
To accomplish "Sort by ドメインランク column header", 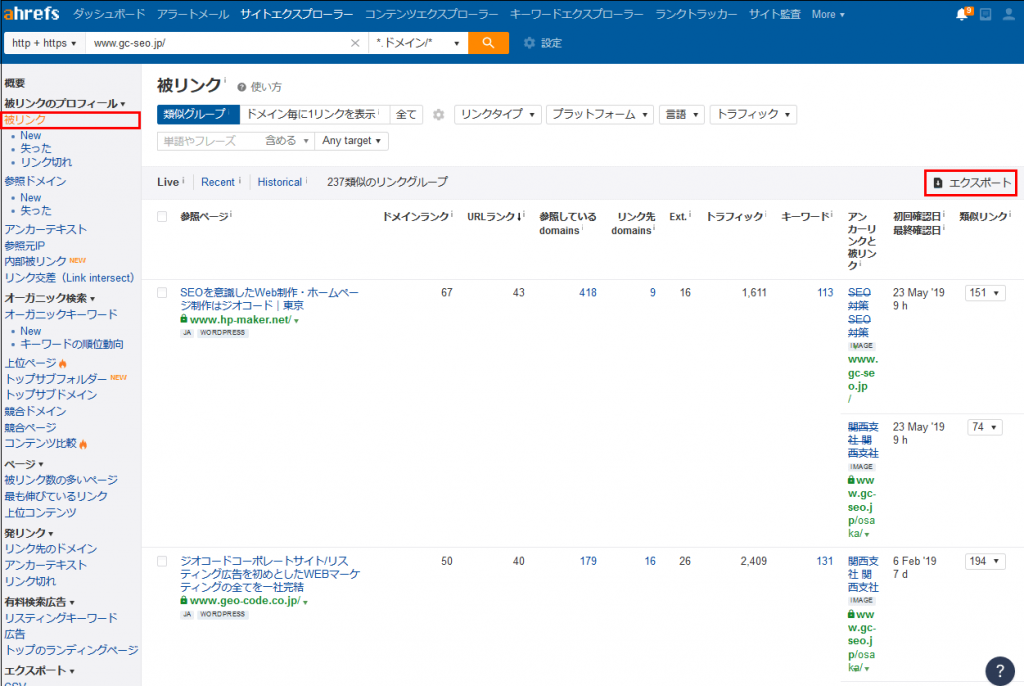I will [x=417, y=216].
